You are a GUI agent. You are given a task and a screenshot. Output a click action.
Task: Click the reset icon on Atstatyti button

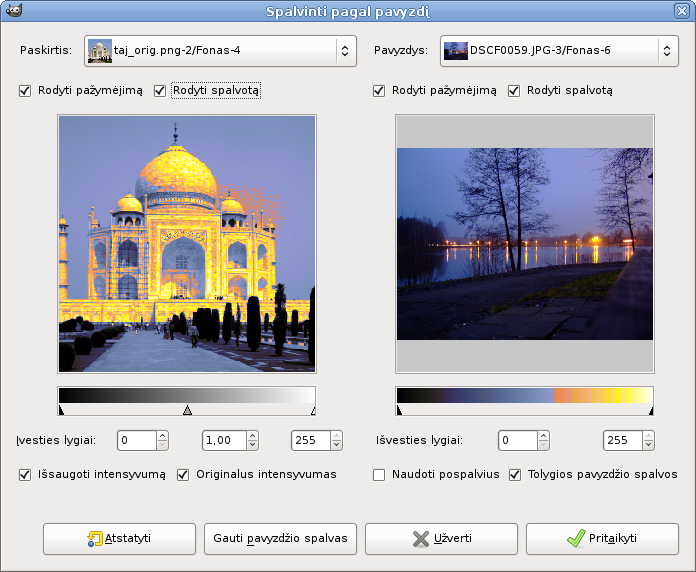click(x=95, y=539)
